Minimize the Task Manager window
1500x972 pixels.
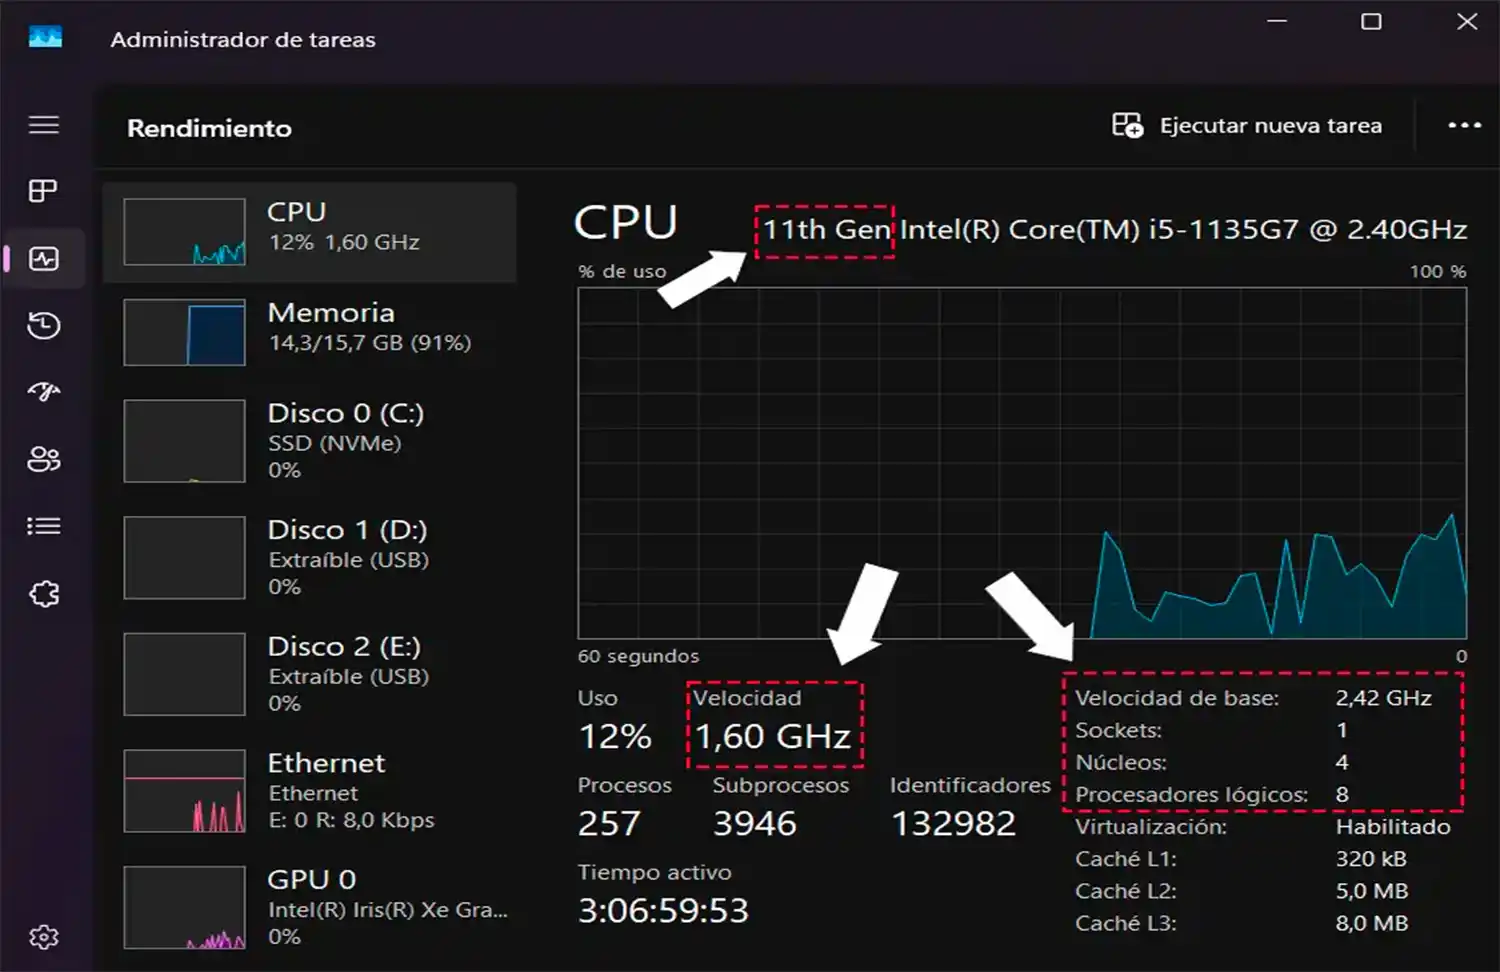(1277, 21)
